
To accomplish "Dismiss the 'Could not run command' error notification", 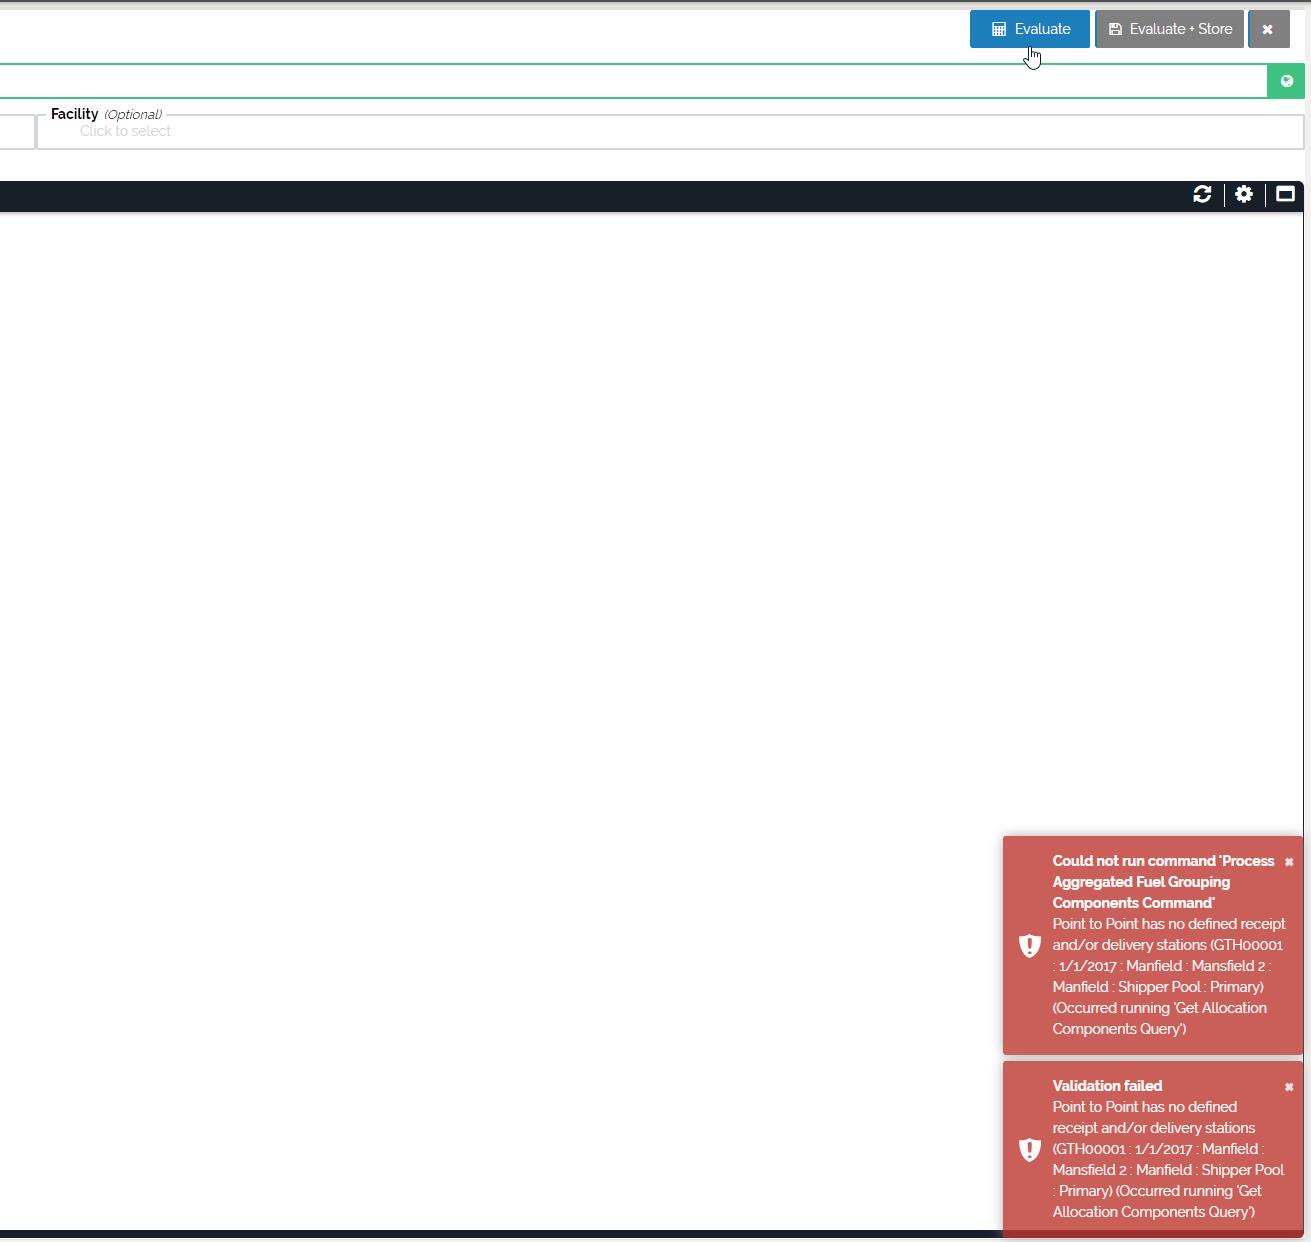I will 1289,862.
